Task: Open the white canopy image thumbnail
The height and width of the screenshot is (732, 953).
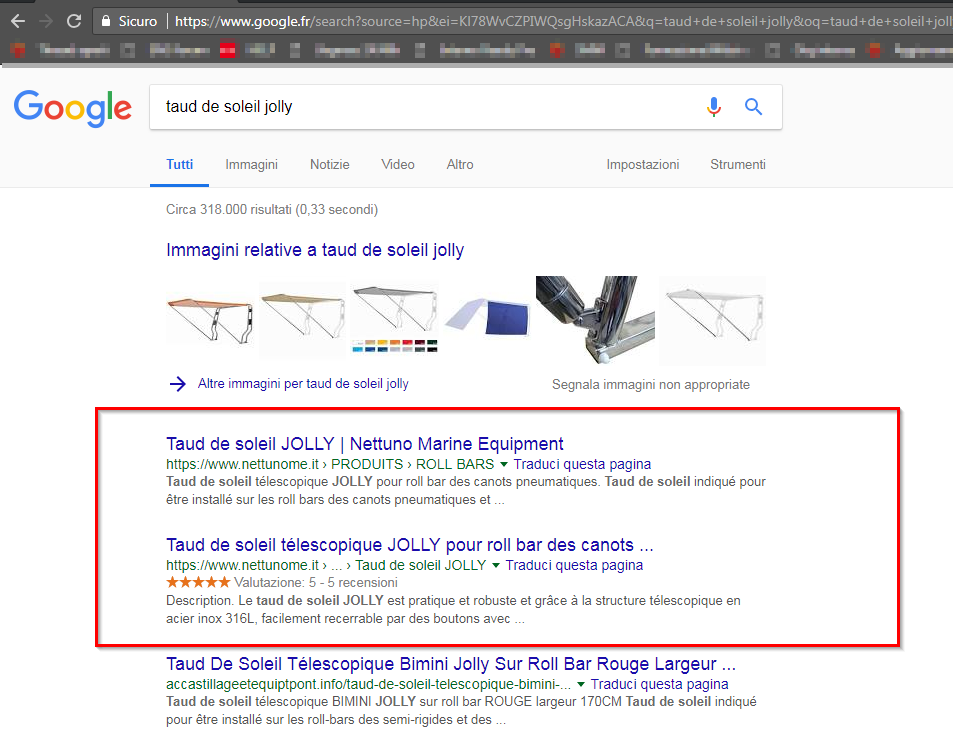Action: point(713,320)
